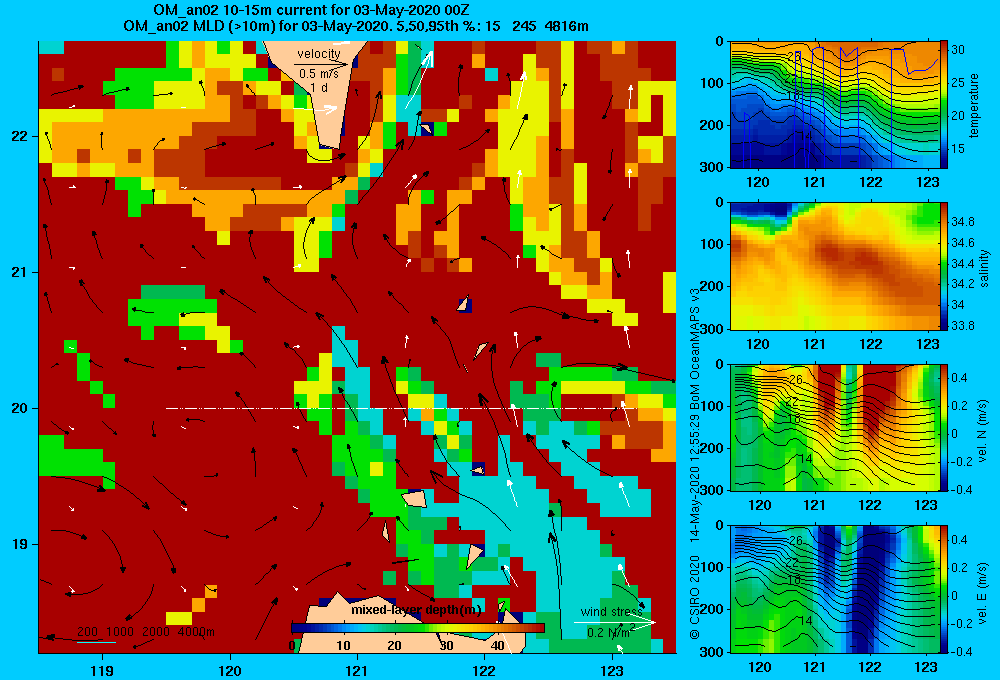Click the "velocity" legend label
This screenshot has height=680, width=1000.
click(x=319, y=54)
